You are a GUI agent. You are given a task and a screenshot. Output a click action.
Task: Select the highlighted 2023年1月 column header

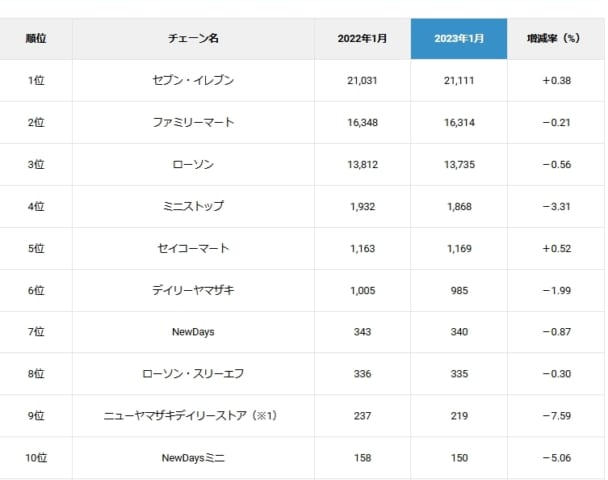[x=459, y=39]
